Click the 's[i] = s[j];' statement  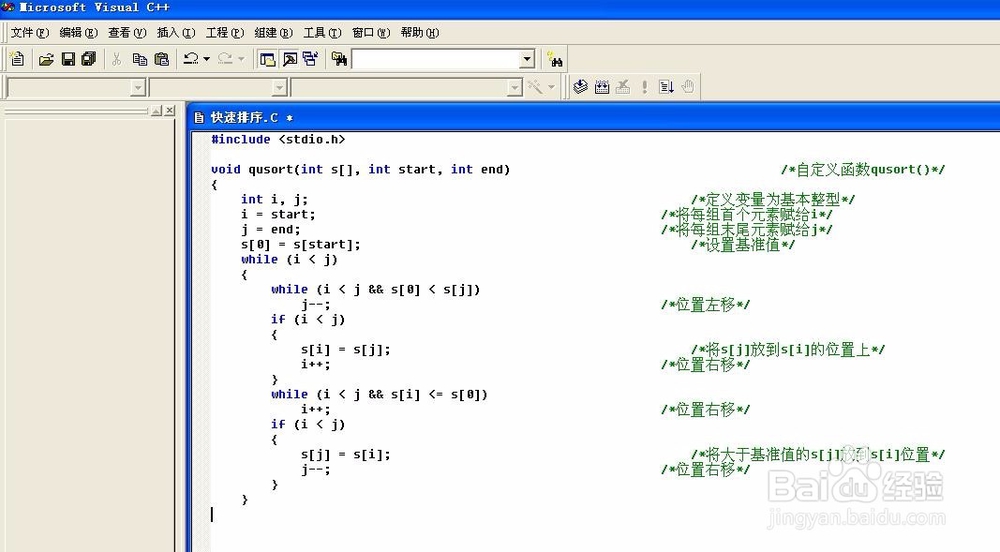tap(346, 349)
